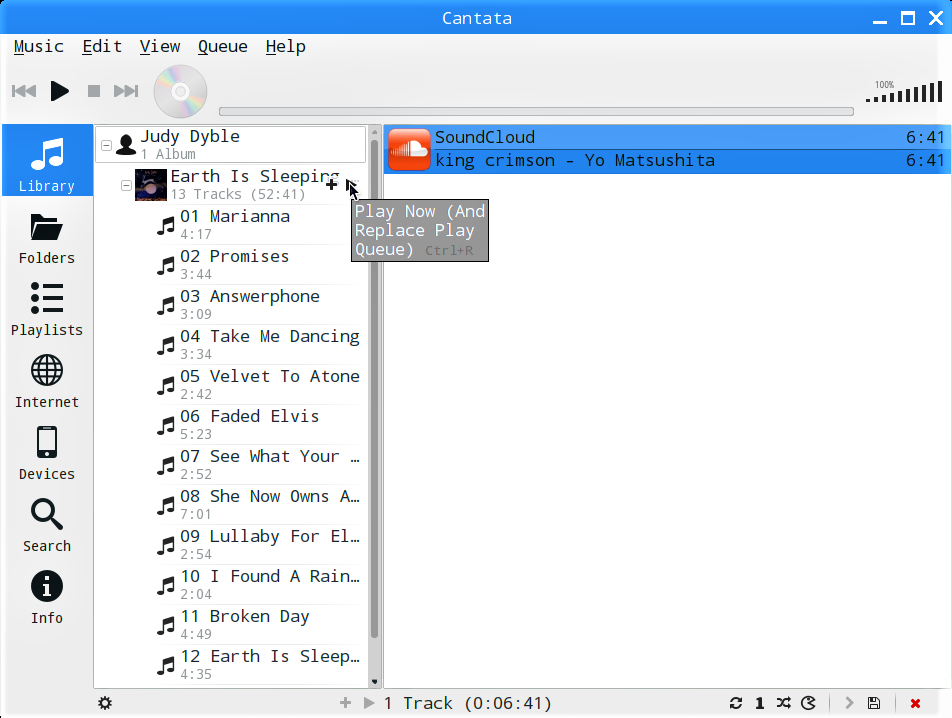
Task: Select track 09 Lullaby For El
Action: 259,545
